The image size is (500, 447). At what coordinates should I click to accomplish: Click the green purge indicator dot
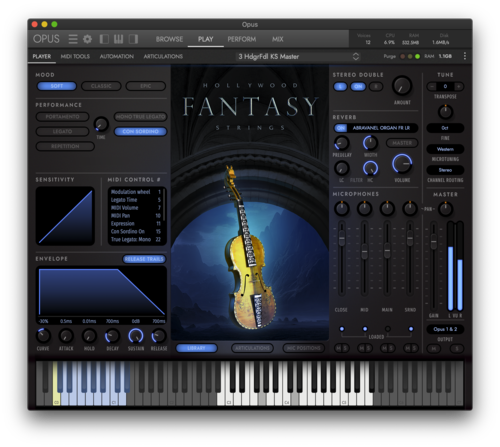(417, 56)
